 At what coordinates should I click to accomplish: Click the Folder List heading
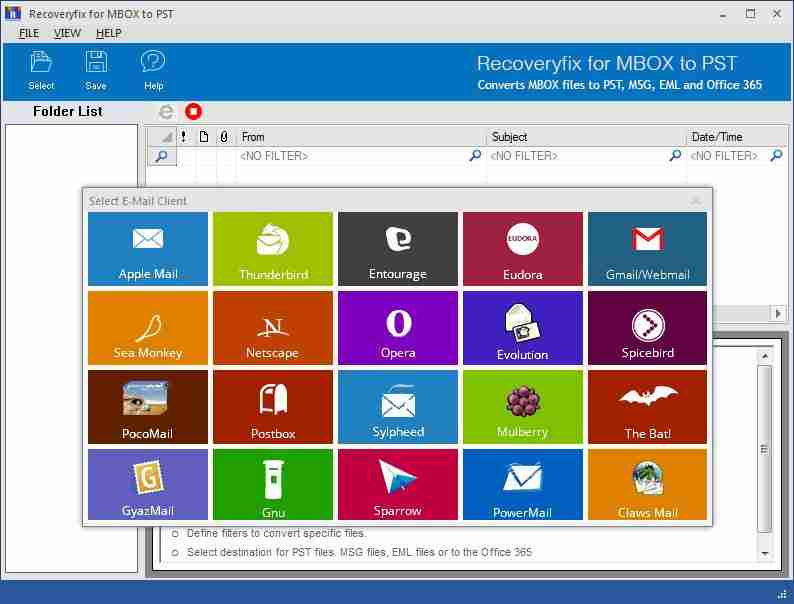pyautogui.click(x=68, y=111)
